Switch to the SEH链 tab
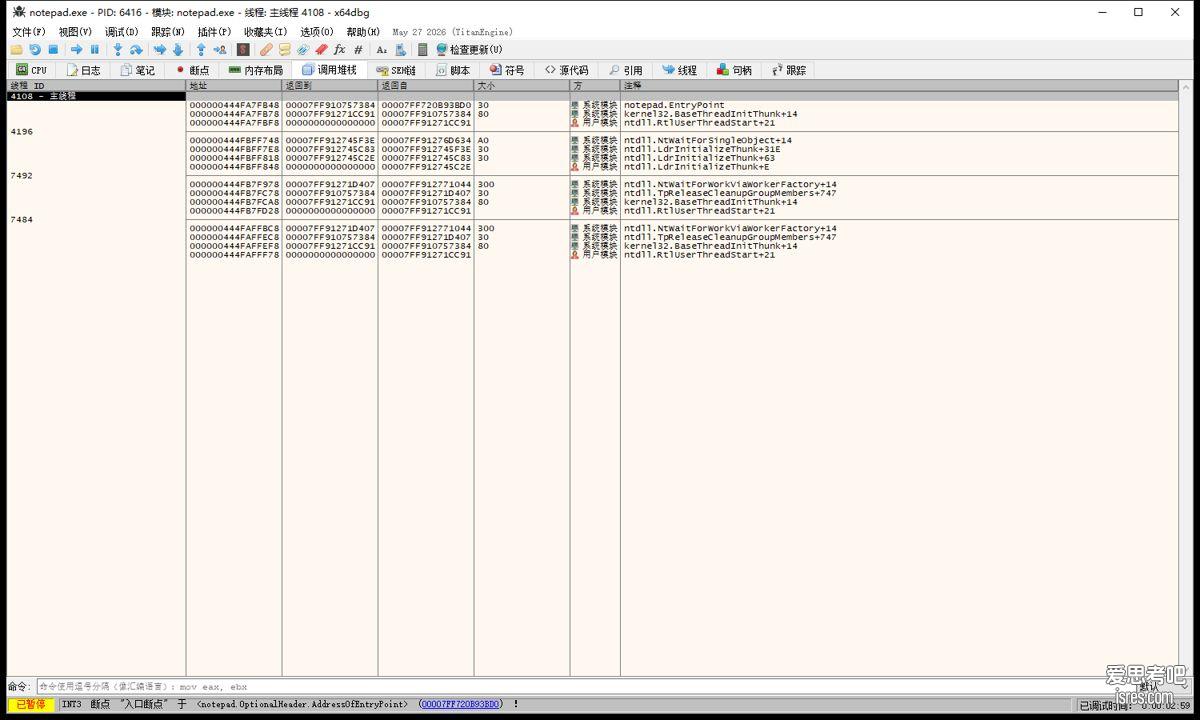1200x720 pixels. click(x=395, y=70)
